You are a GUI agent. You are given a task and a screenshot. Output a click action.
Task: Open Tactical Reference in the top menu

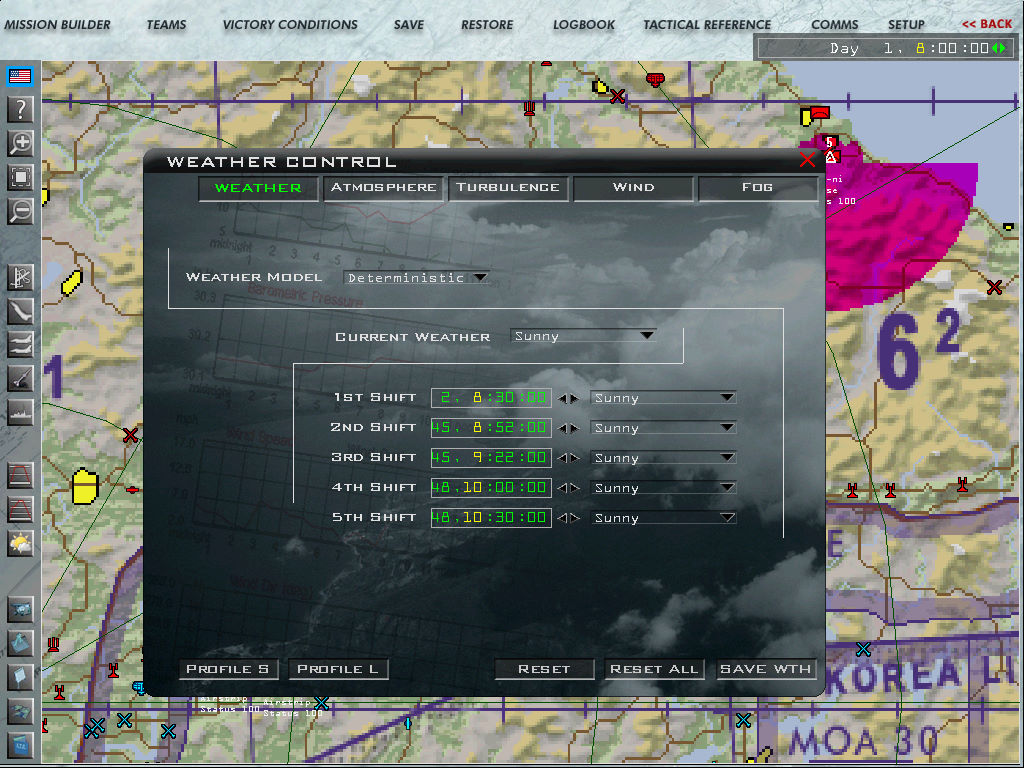click(x=707, y=25)
